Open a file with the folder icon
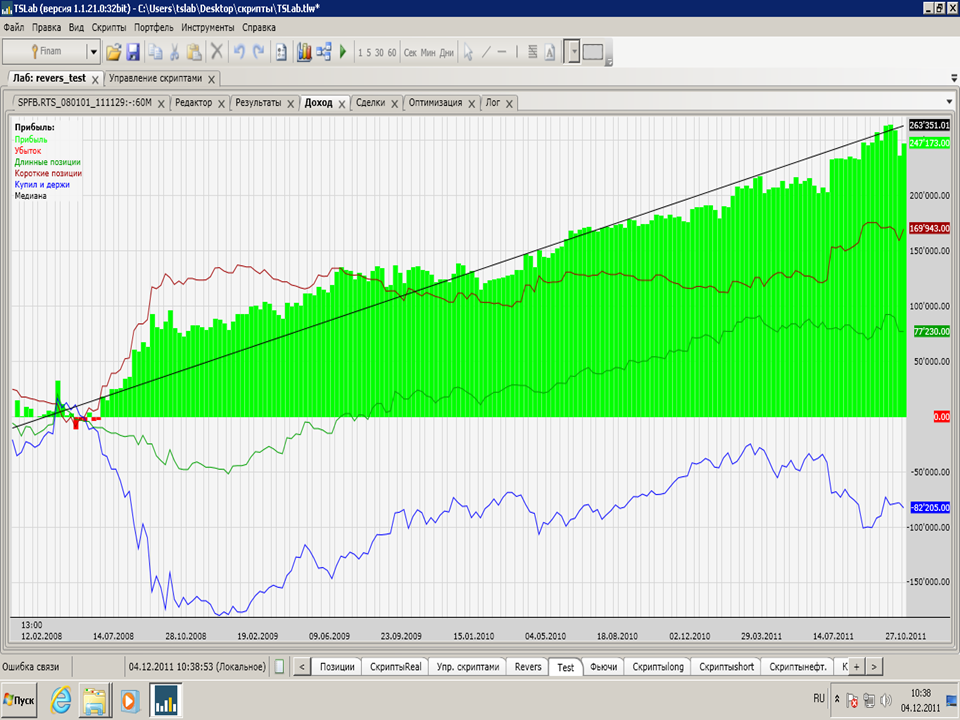The width and height of the screenshot is (960, 720). (113, 52)
